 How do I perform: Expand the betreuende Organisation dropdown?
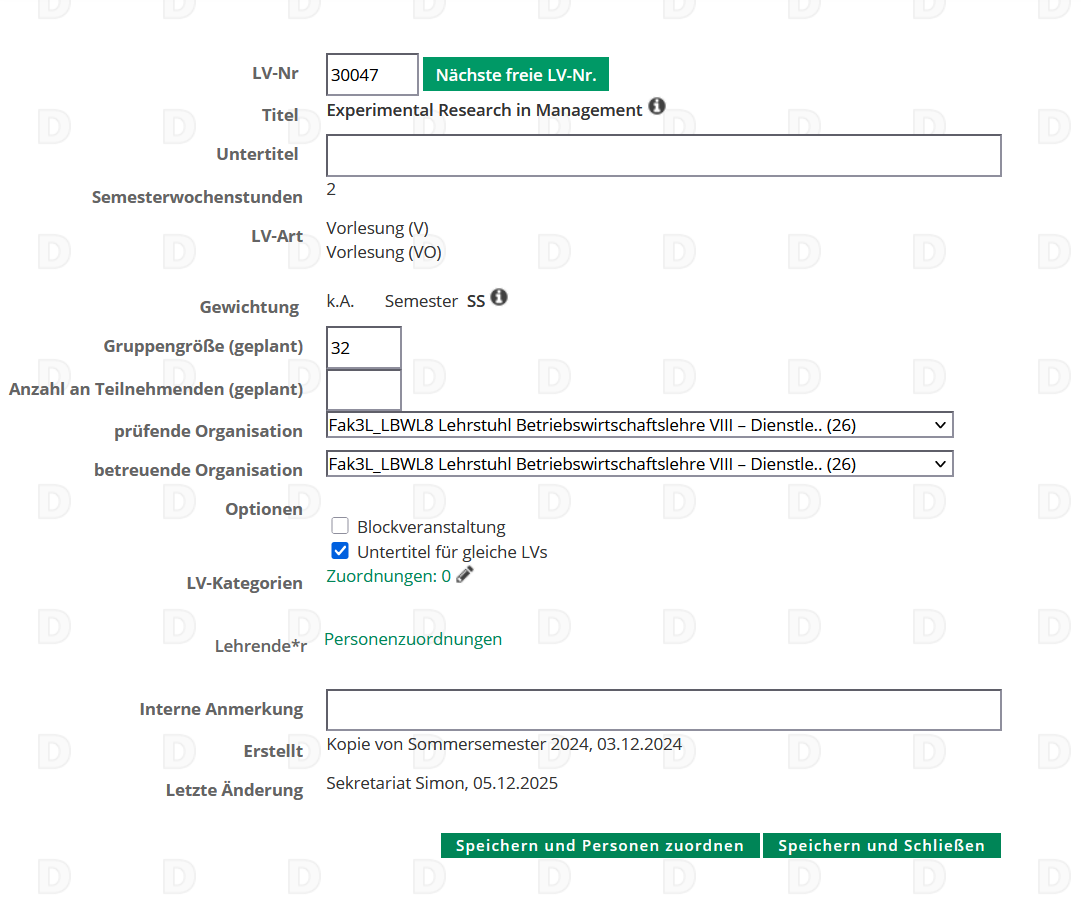639,464
